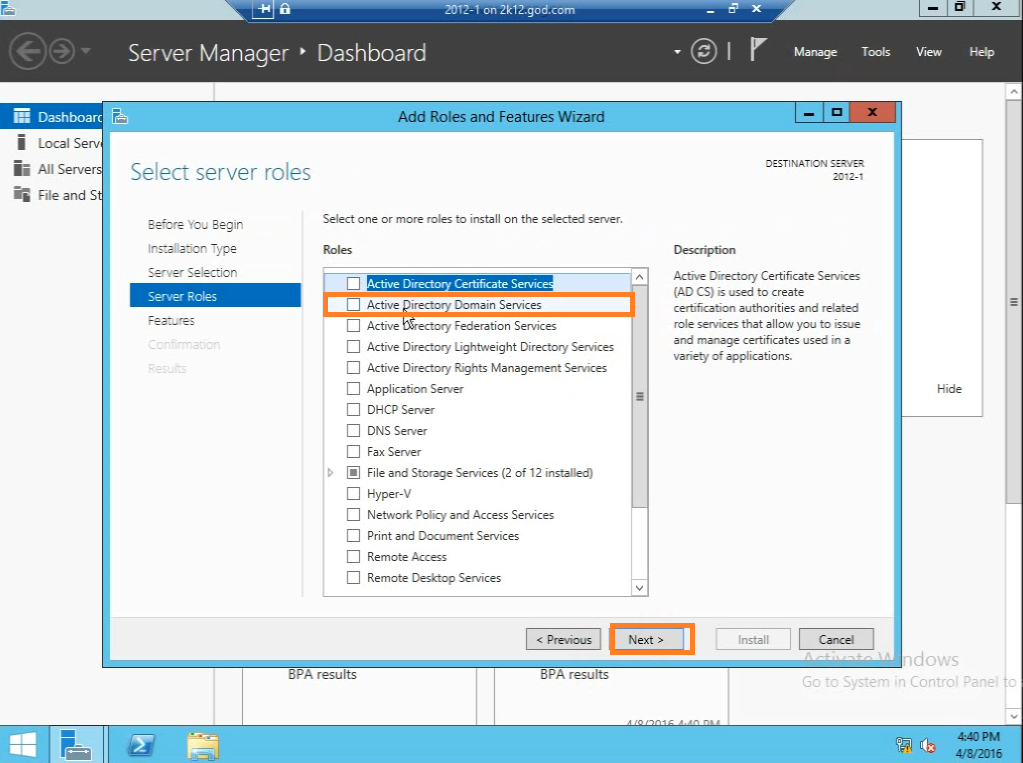Open the View menu
Screen dimensions: 1023x763
929,52
